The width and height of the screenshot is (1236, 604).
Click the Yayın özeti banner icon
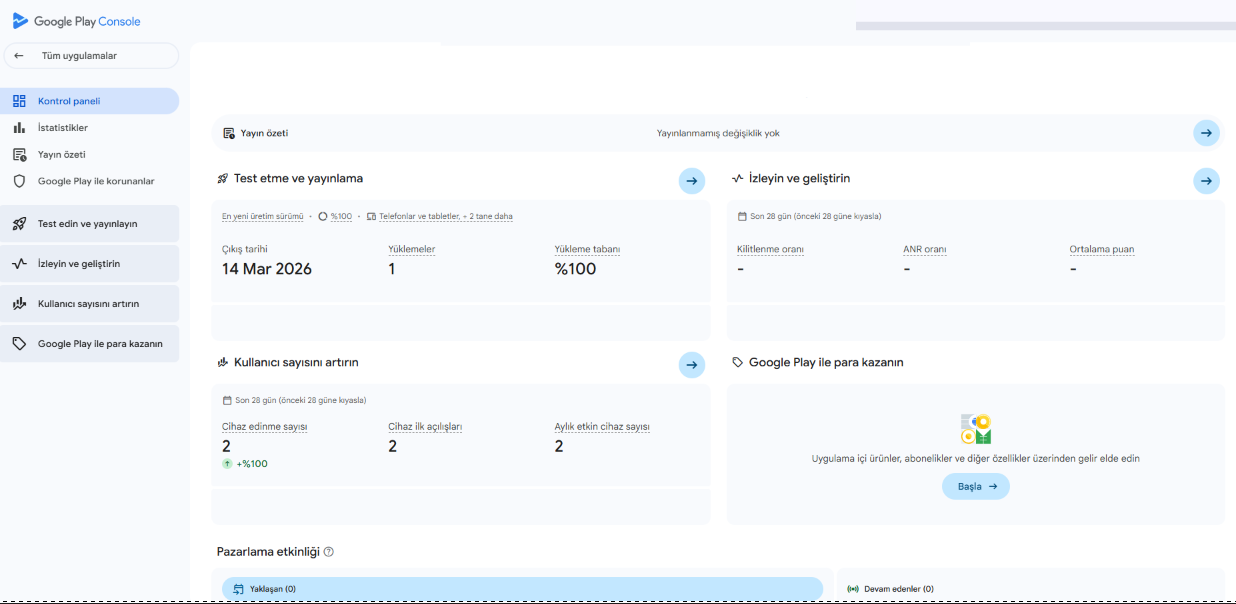pyautogui.click(x=229, y=133)
